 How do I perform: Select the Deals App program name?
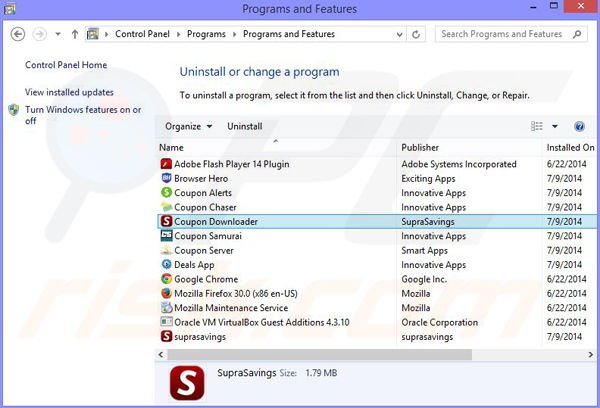pos(194,265)
